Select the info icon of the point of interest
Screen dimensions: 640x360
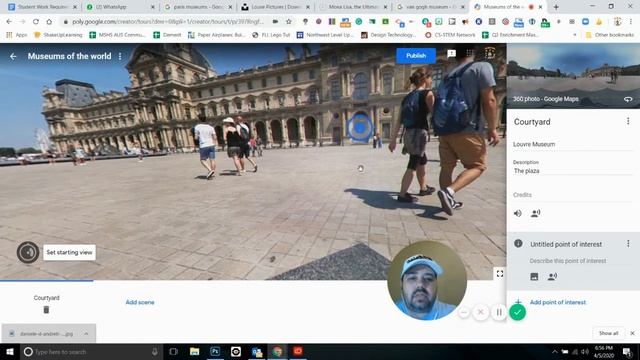(518, 244)
